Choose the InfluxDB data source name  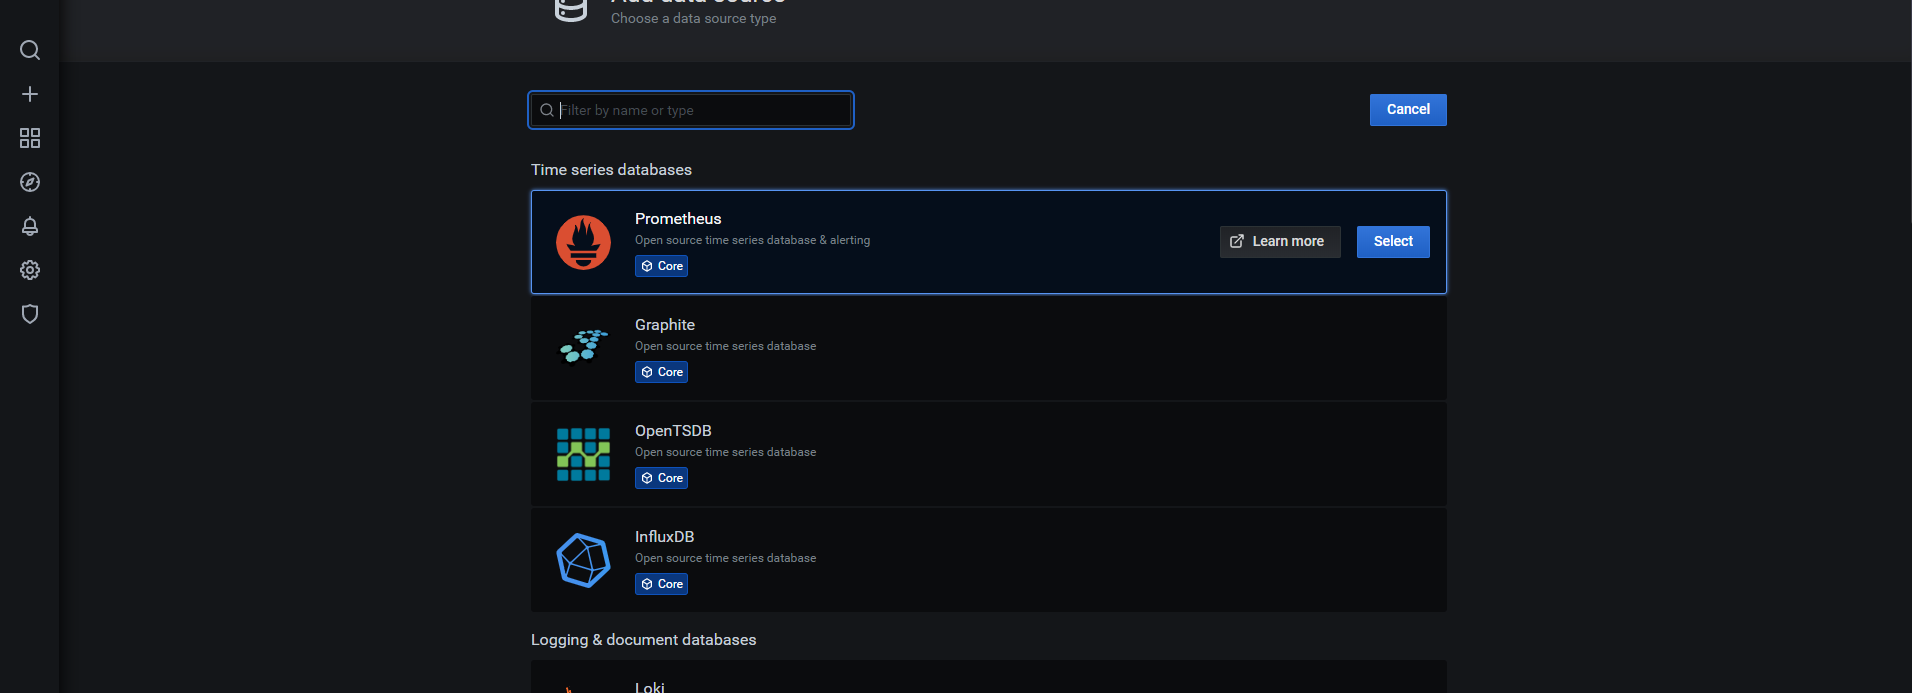[x=664, y=537]
